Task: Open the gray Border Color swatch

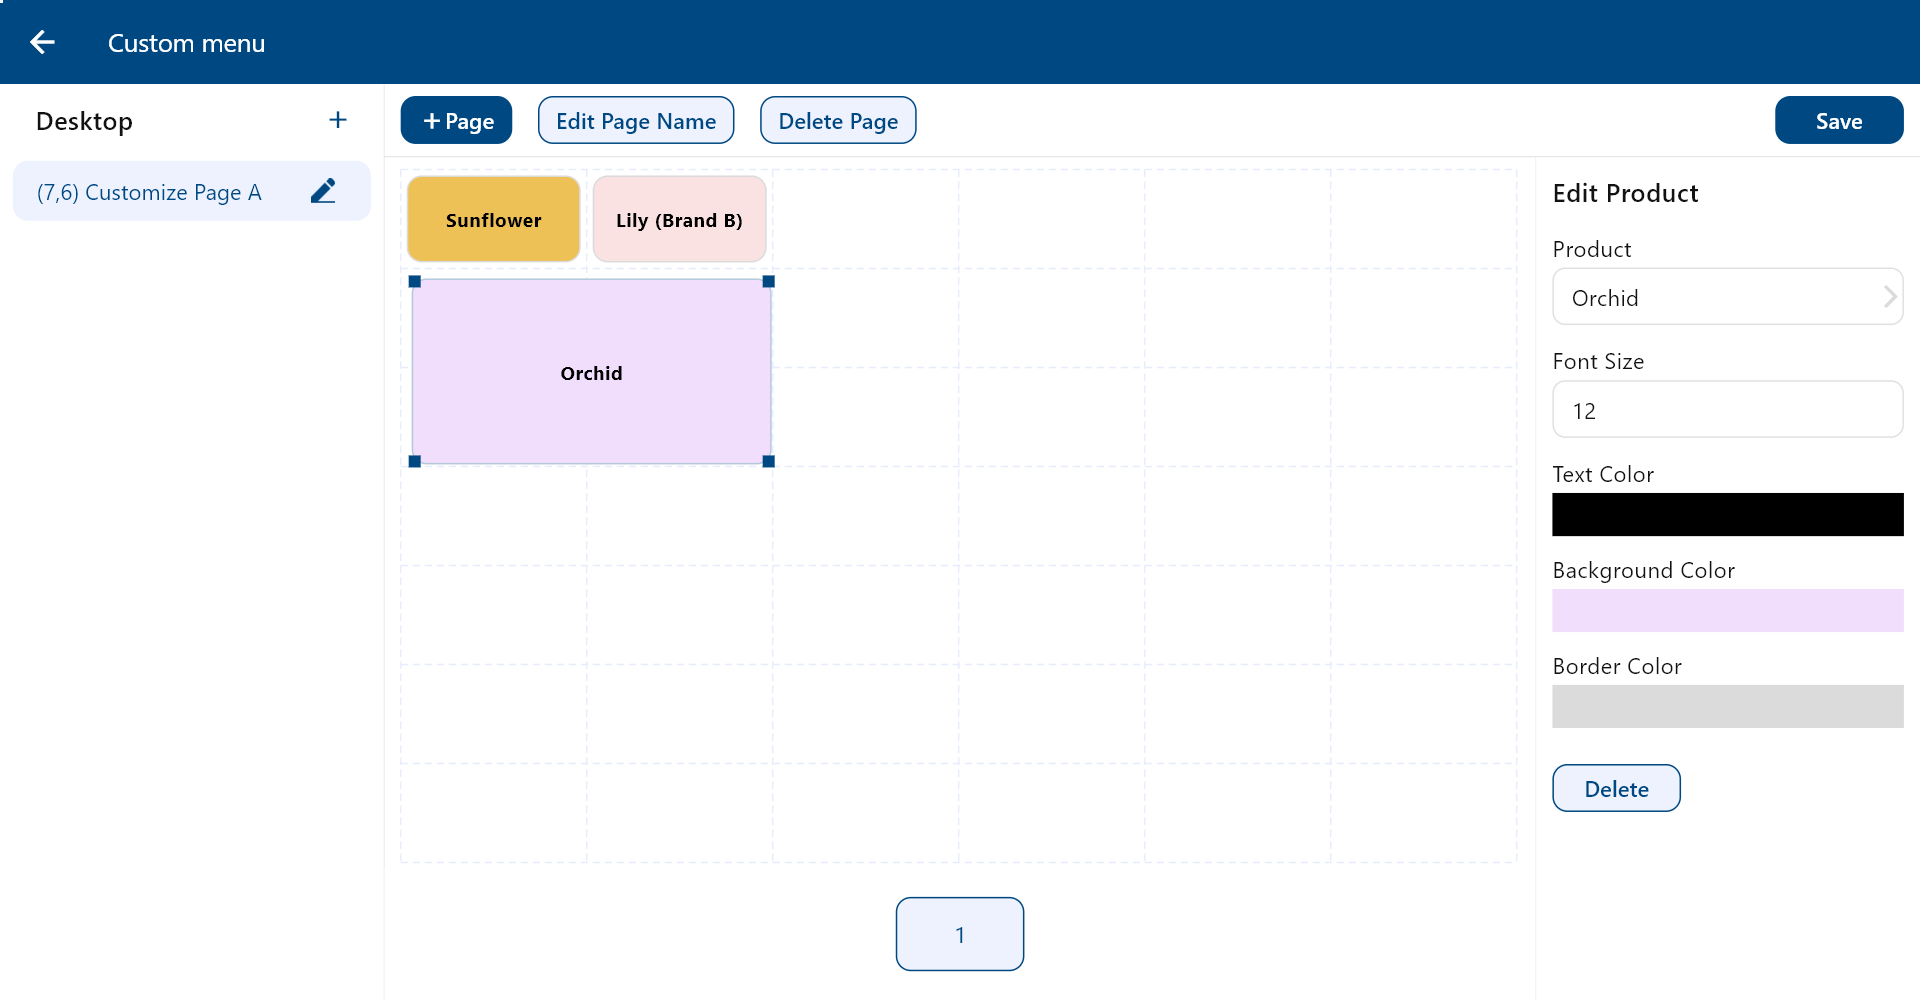Action: [1727, 706]
